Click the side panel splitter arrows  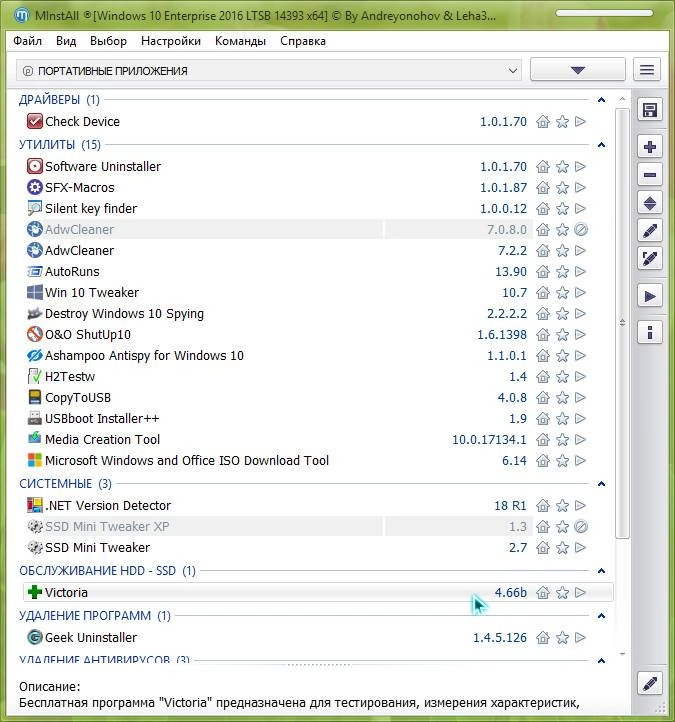click(623, 323)
